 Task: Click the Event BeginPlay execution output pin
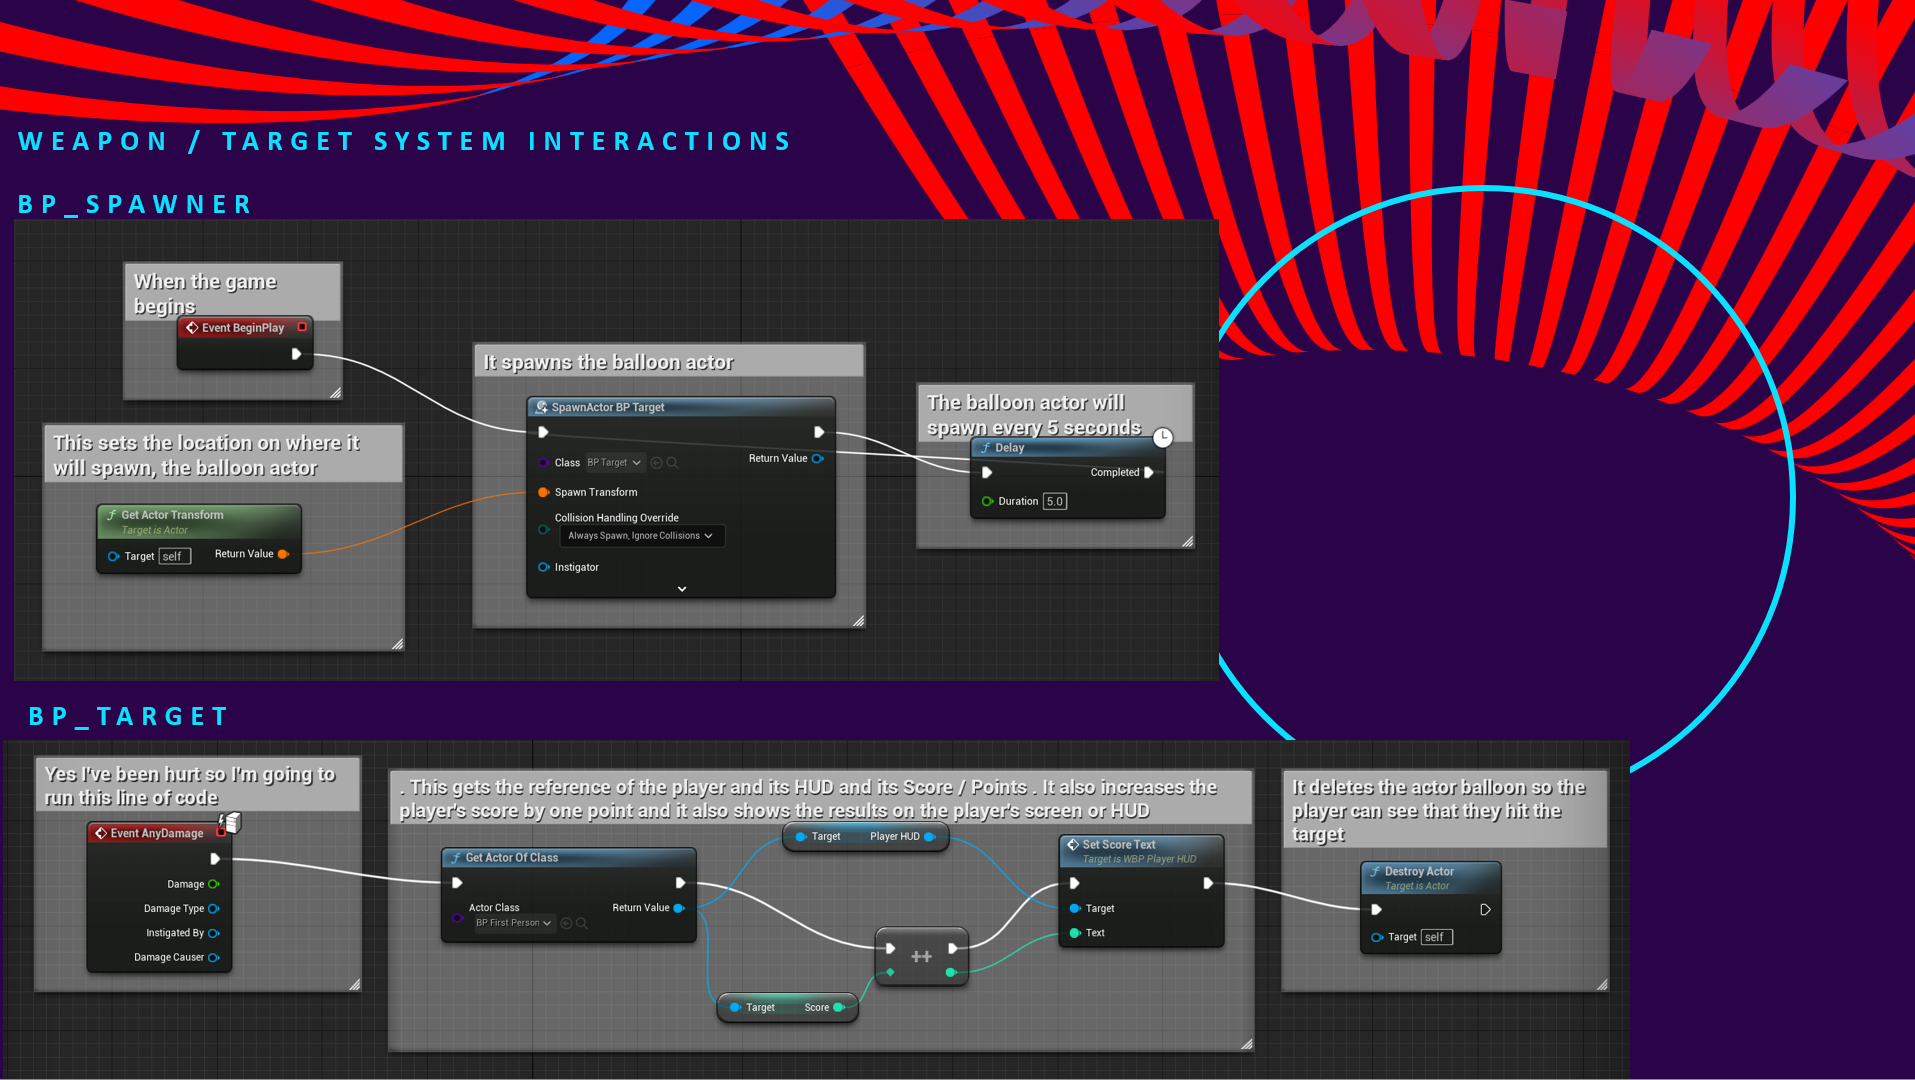tap(296, 354)
